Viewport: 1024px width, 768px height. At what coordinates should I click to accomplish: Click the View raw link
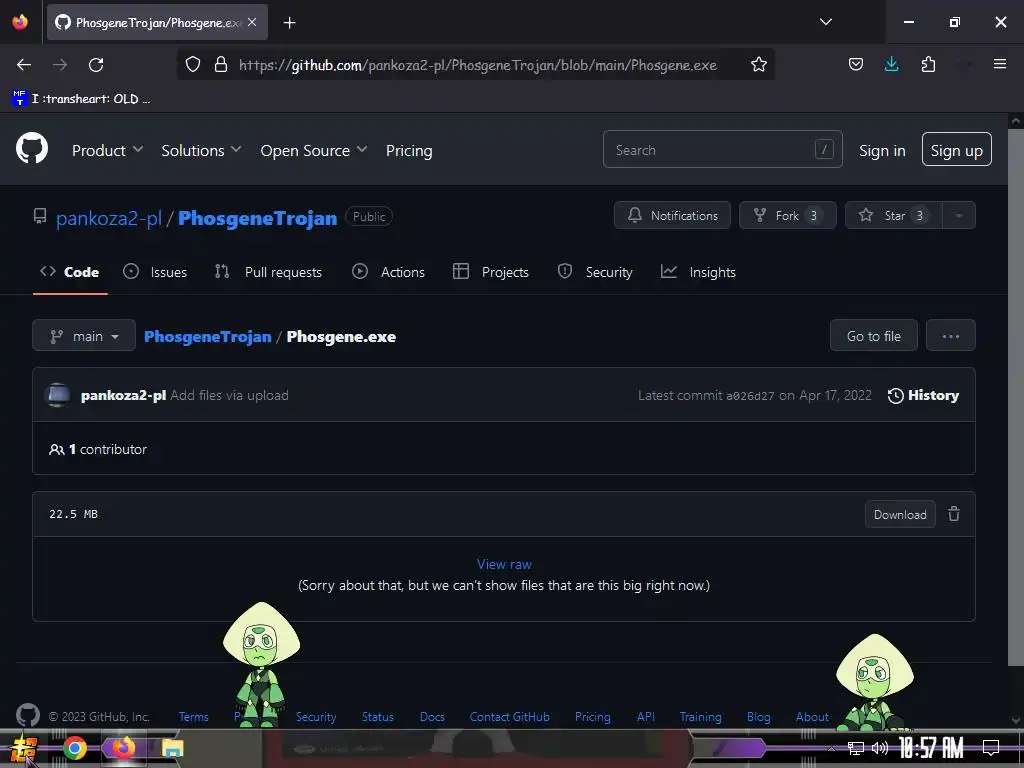pos(504,564)
